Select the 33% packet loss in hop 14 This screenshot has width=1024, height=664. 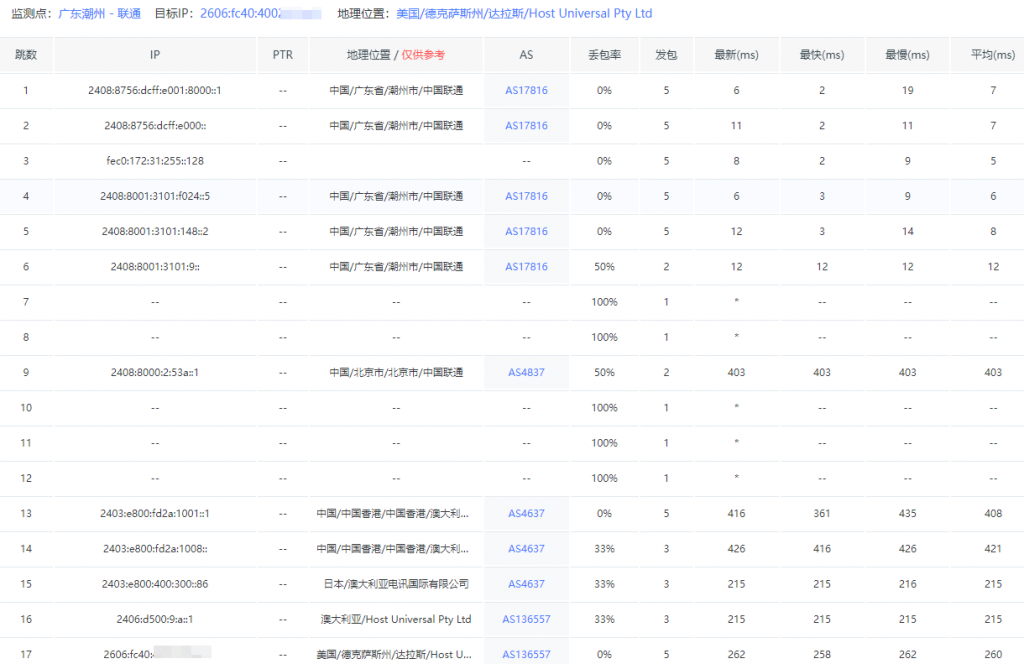[x=605, y=548]
